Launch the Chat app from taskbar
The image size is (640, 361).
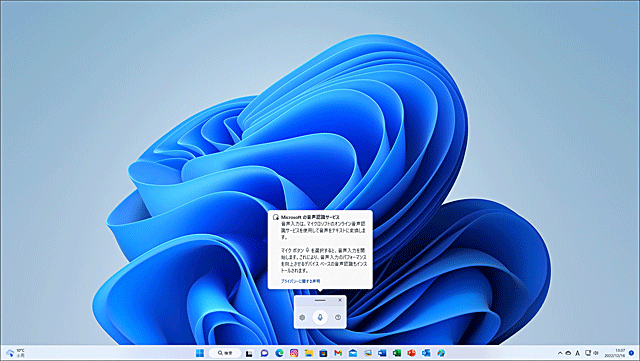(x=264, y=353)
